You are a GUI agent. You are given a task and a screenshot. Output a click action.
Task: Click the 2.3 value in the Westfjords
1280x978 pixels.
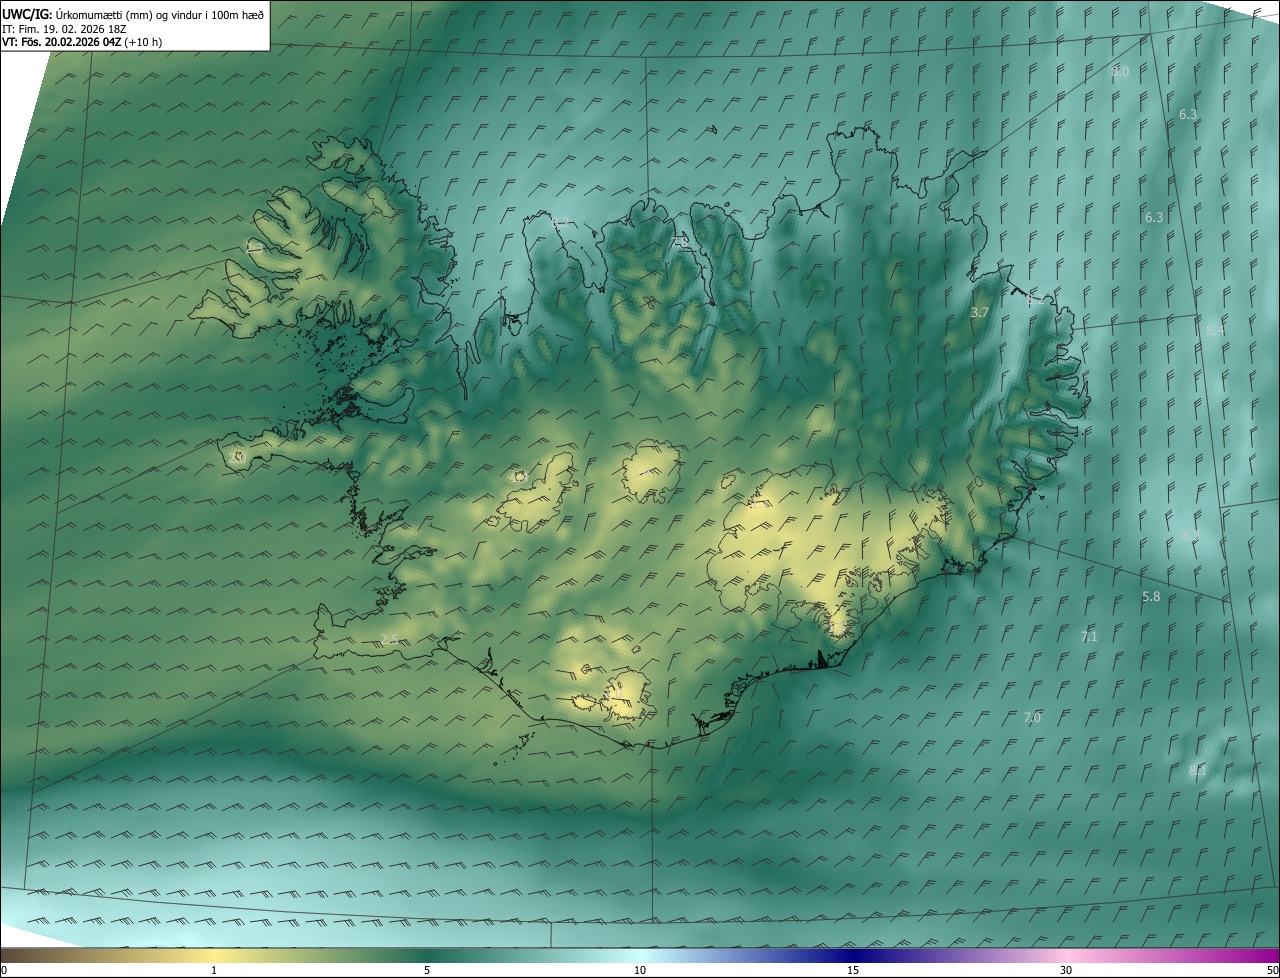[255, 246]
